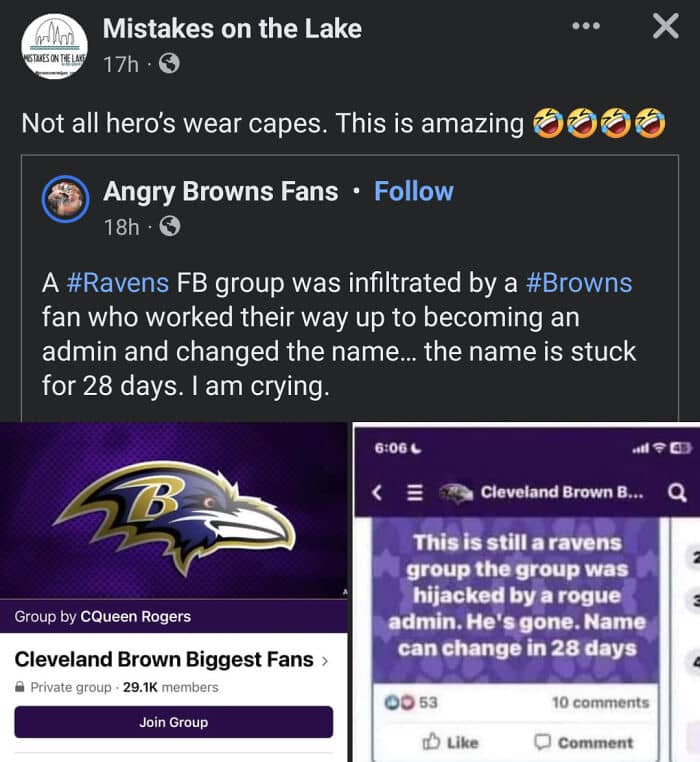Screen dimensions: 700x762
Task: Click the globe icon beside 17h
Action: point(169,64)
